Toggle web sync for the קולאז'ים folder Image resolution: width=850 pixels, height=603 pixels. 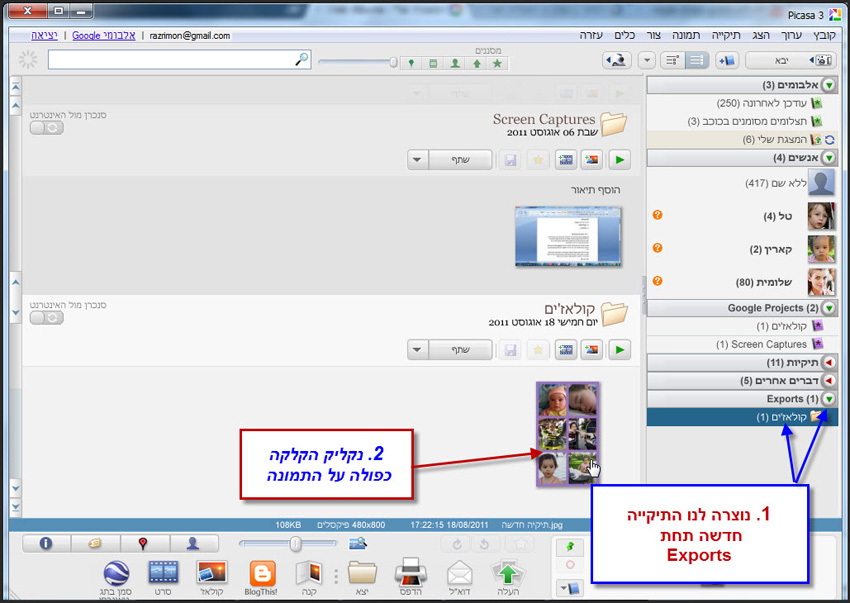pos(47,317)
